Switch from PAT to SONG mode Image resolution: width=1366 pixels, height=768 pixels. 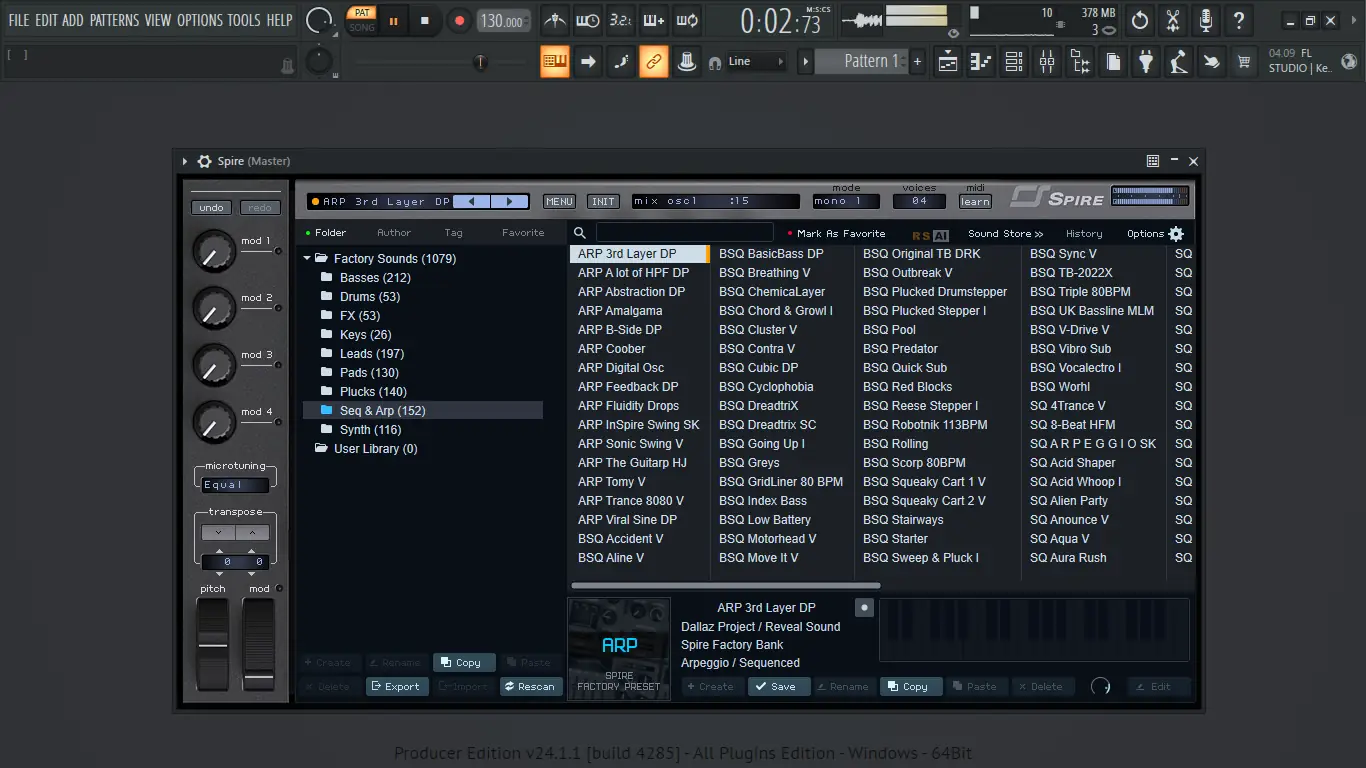pyautogui.click(x=361, y=27)
